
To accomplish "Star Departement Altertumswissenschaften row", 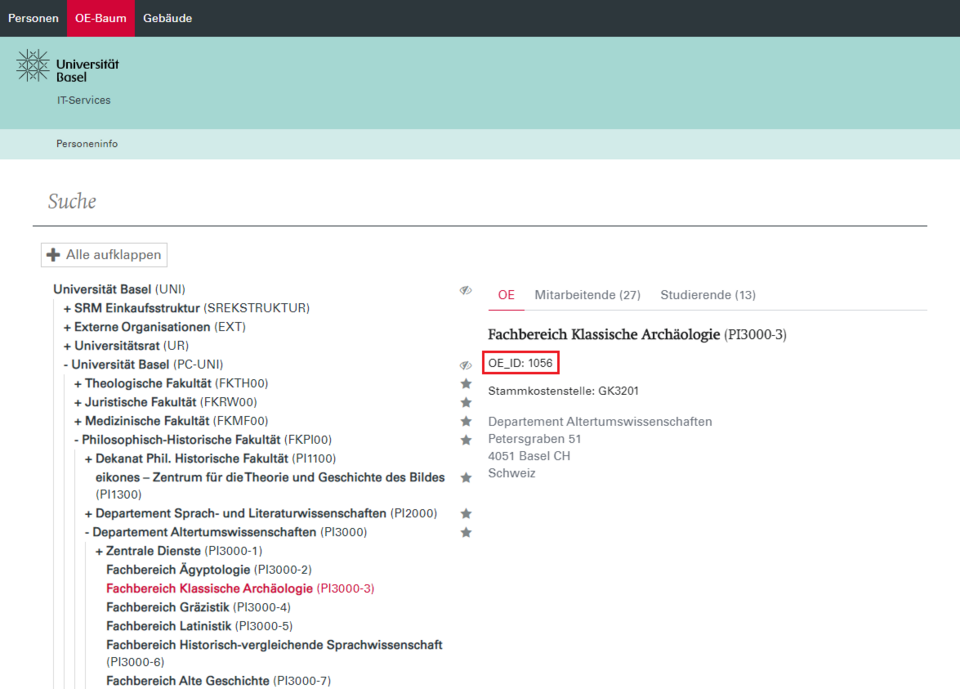I will click(466, 533).
